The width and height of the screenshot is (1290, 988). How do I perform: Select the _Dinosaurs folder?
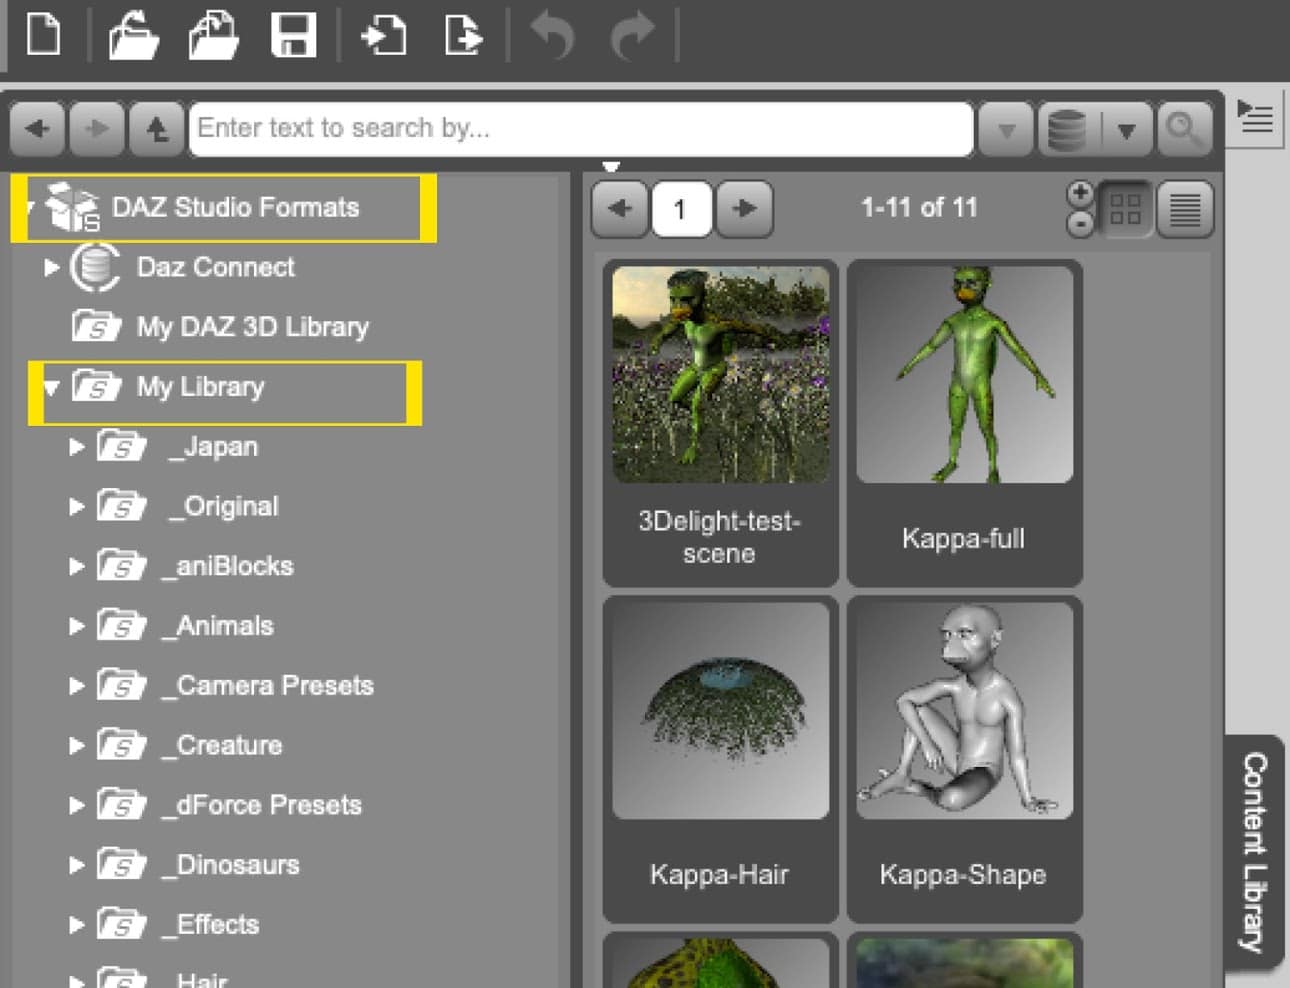237,865
